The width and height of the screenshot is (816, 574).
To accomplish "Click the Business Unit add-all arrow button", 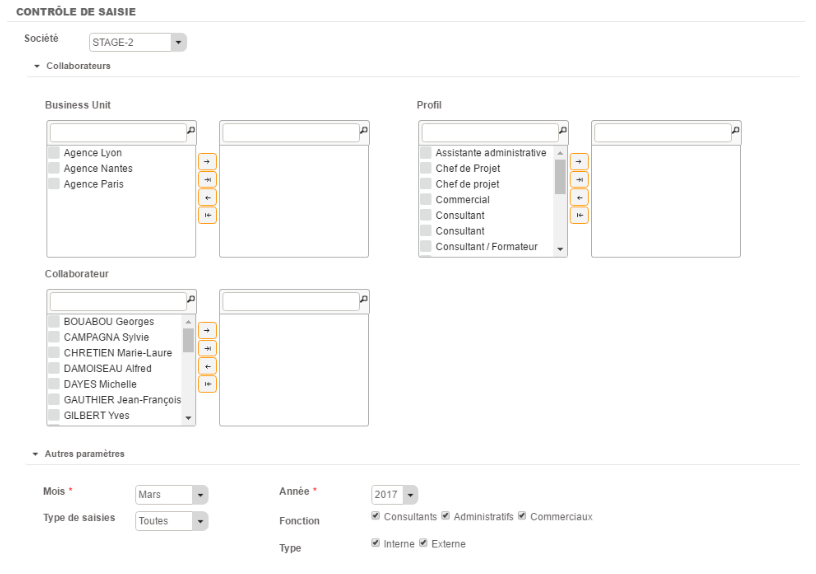I will tap(207, 179).
